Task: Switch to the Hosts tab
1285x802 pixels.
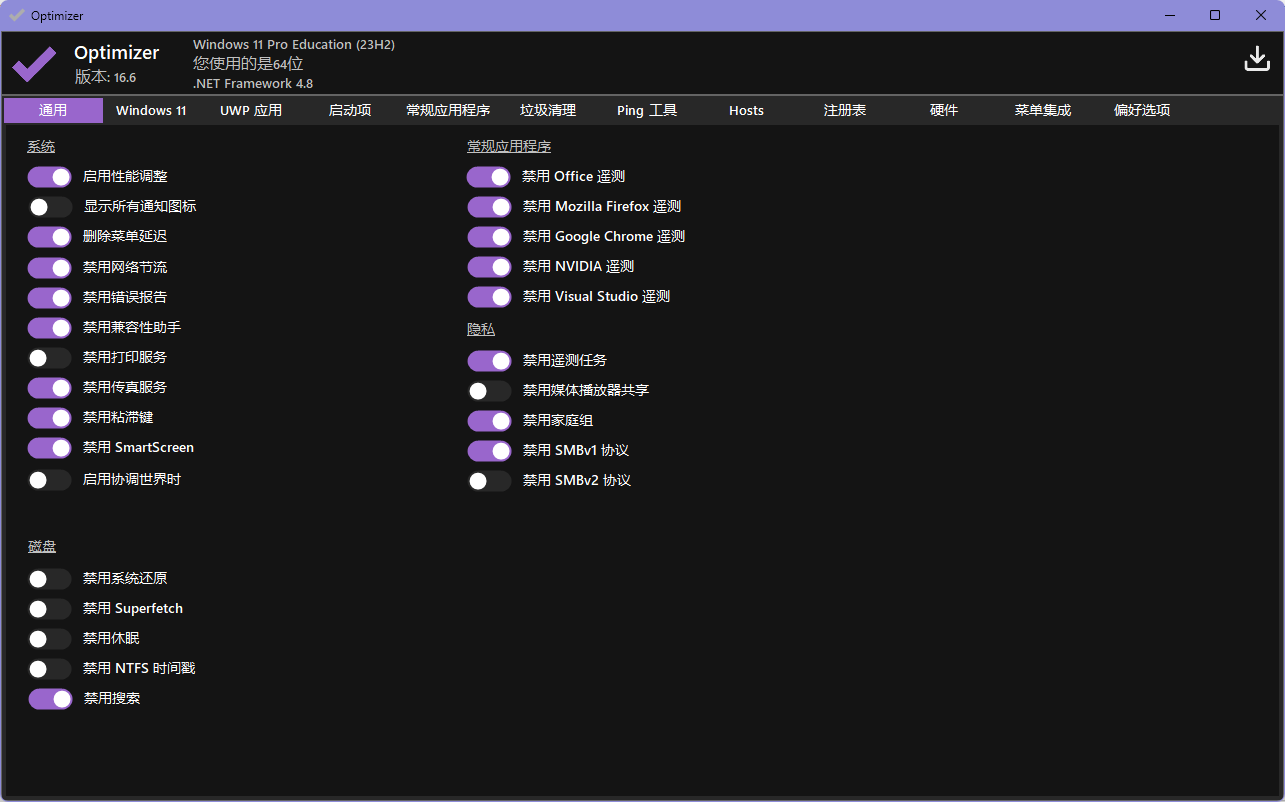Action: point(746,110)
